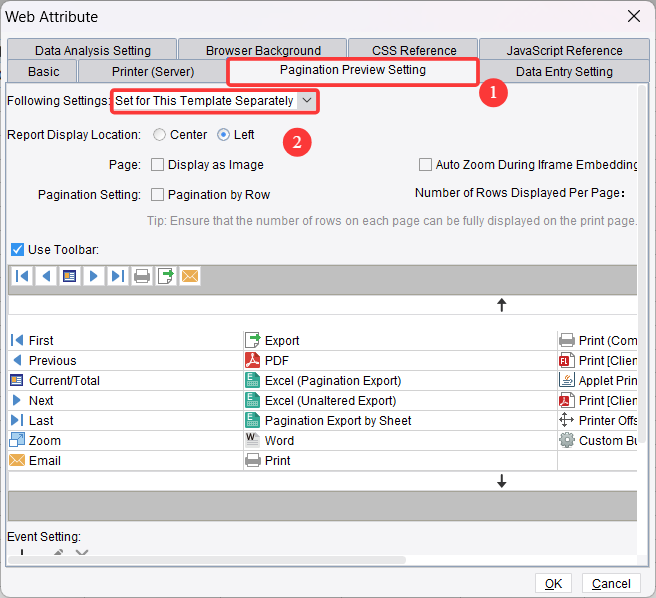Viewport: 656px width, 598px height.
Task: Select the Applet Print option
Action: tap(598, 380)
